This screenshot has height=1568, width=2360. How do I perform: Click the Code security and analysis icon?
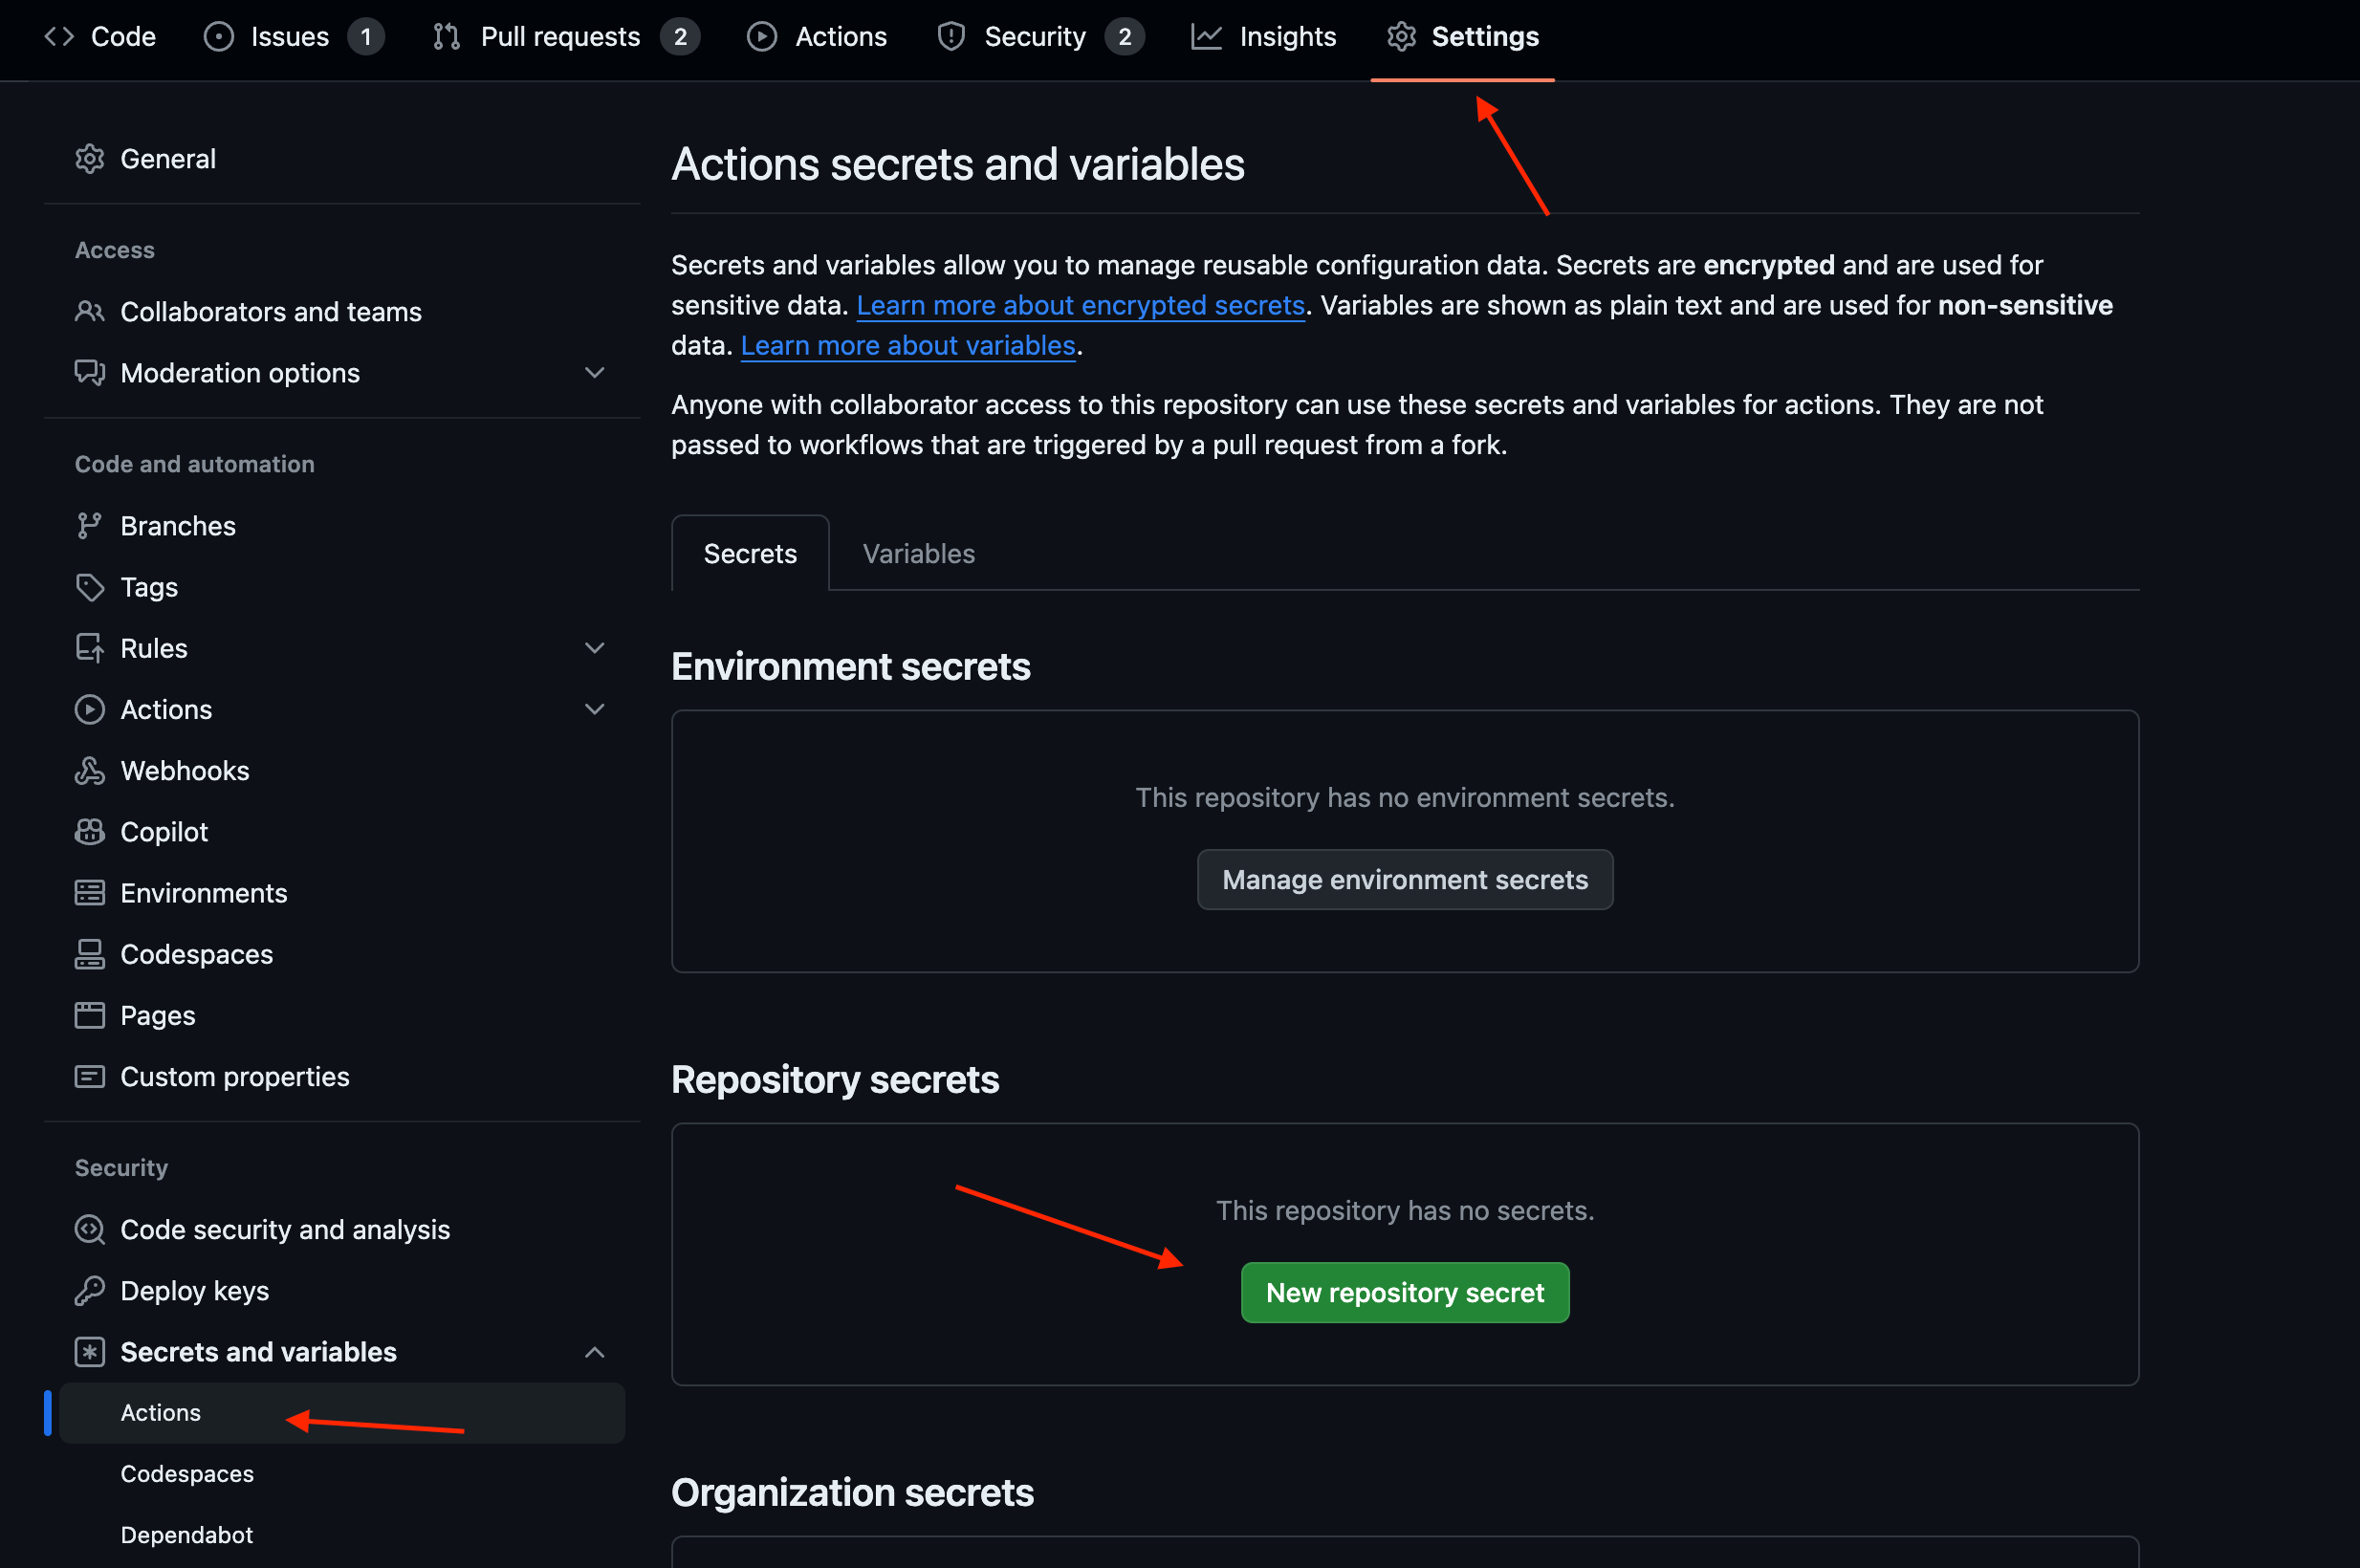tap(89, 1229)
